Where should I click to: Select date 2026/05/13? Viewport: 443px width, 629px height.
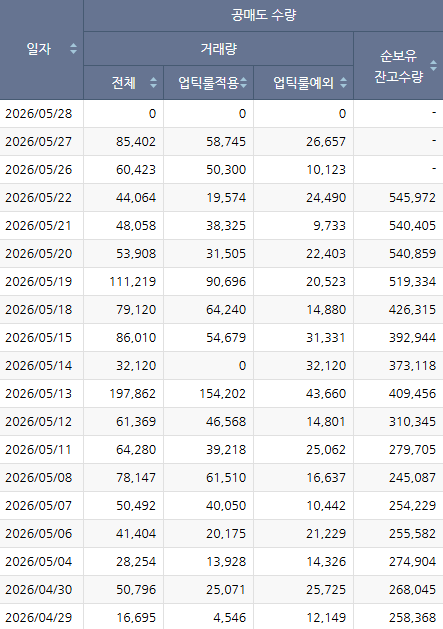[x=39, y=394]
